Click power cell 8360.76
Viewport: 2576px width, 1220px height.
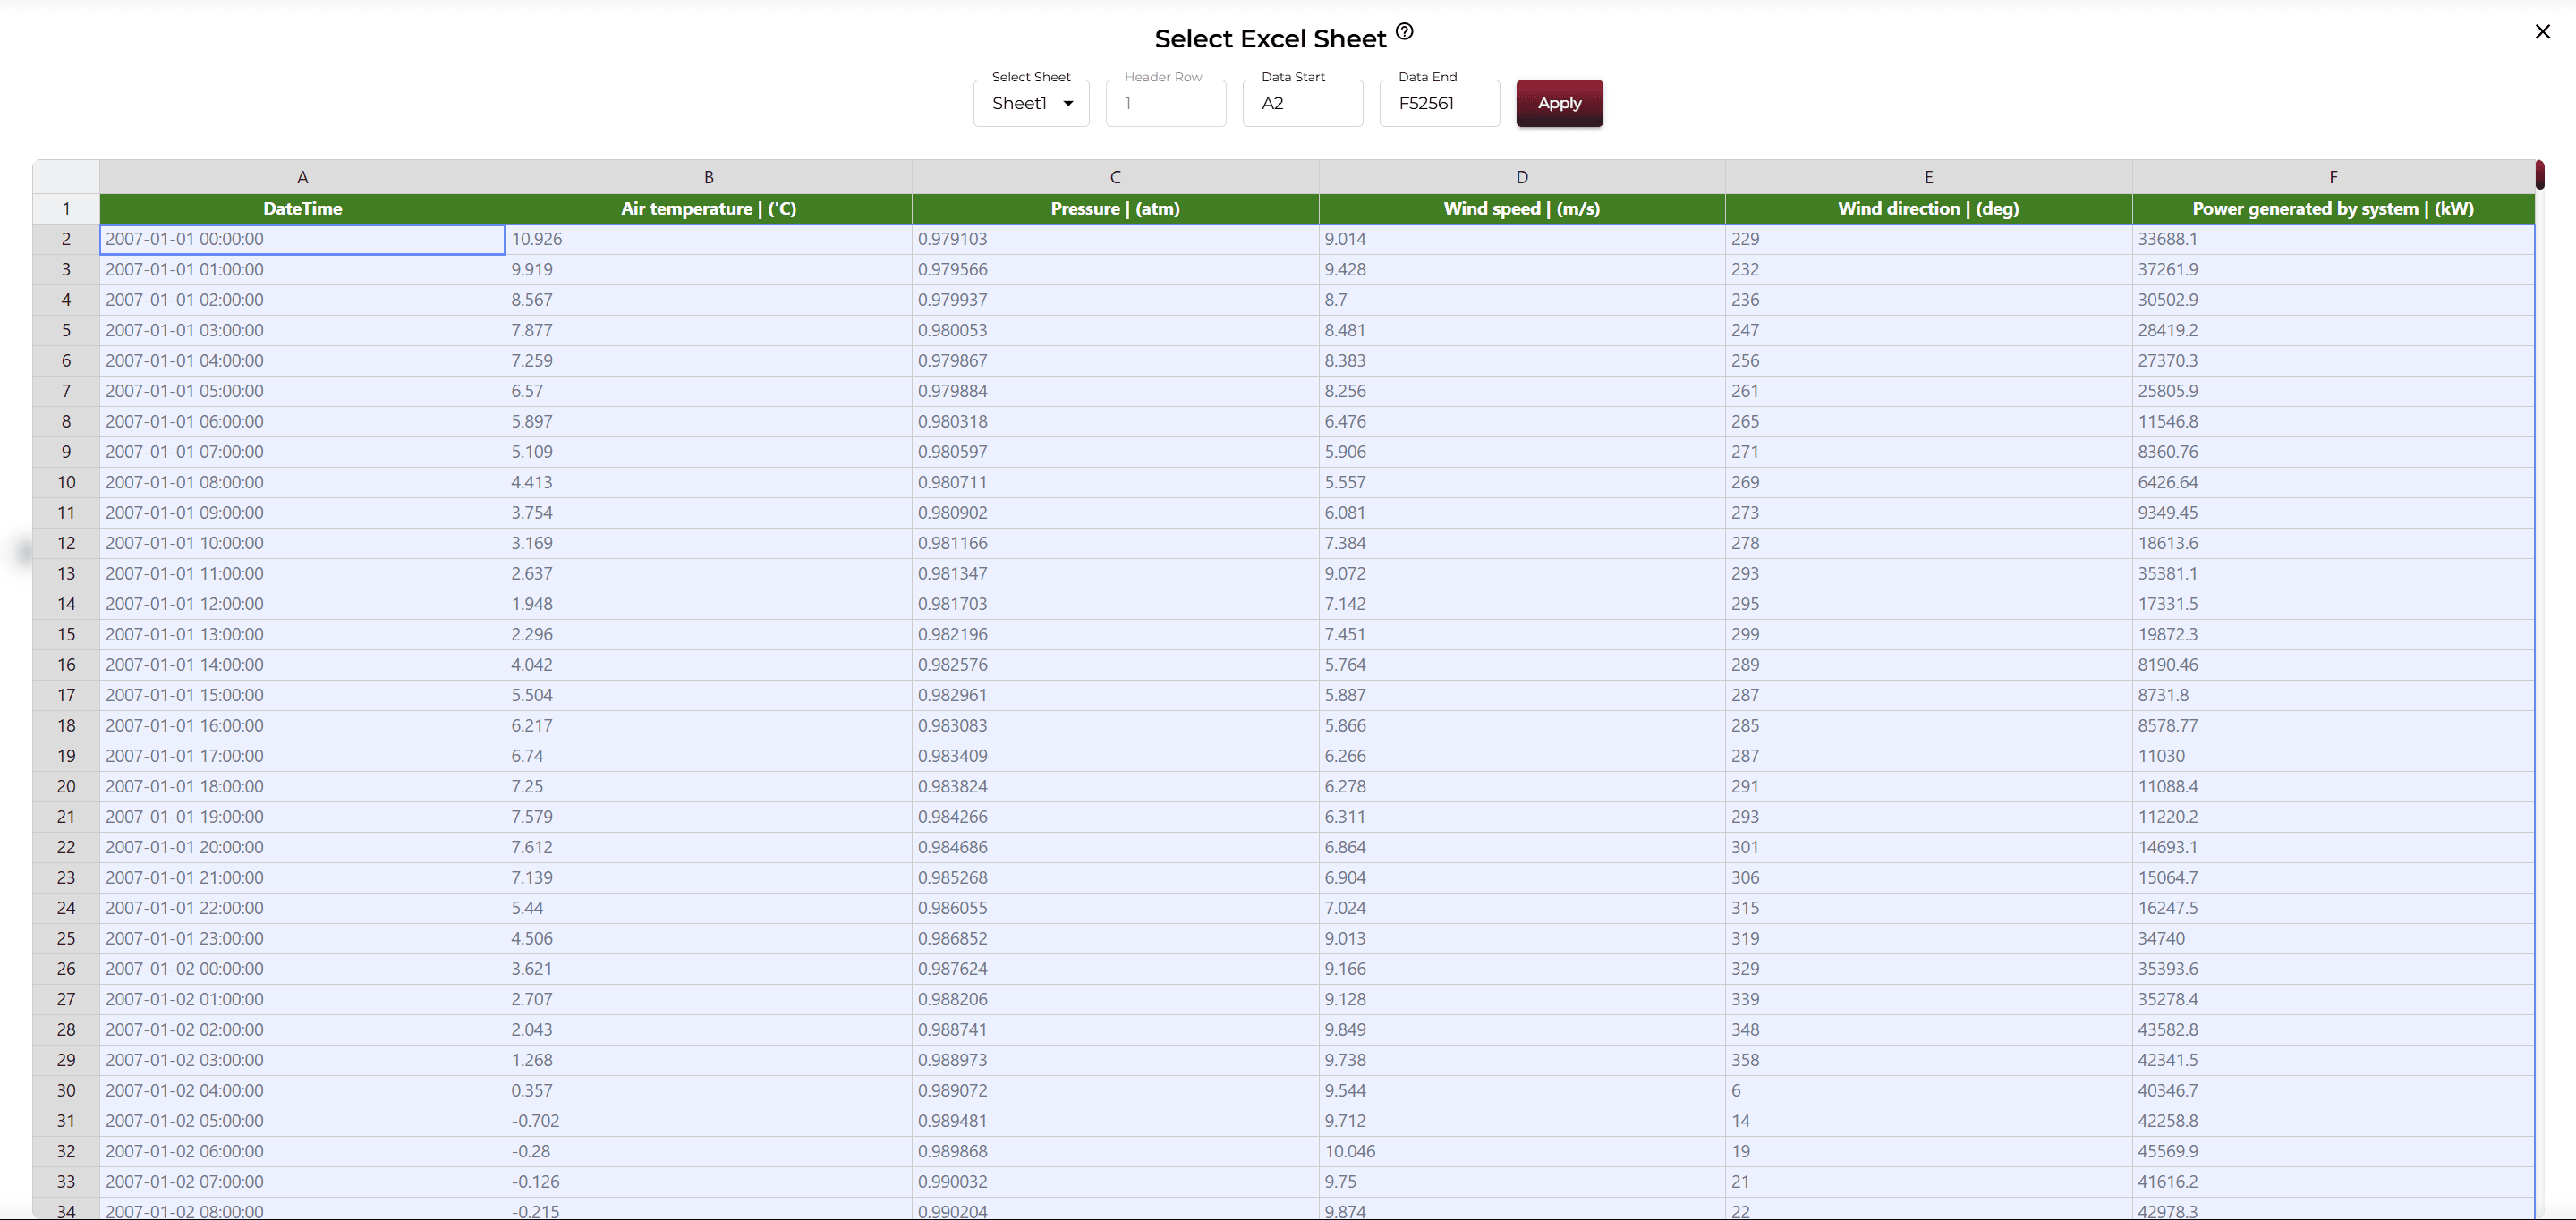pyautogui.click(x=2333, y=452)
